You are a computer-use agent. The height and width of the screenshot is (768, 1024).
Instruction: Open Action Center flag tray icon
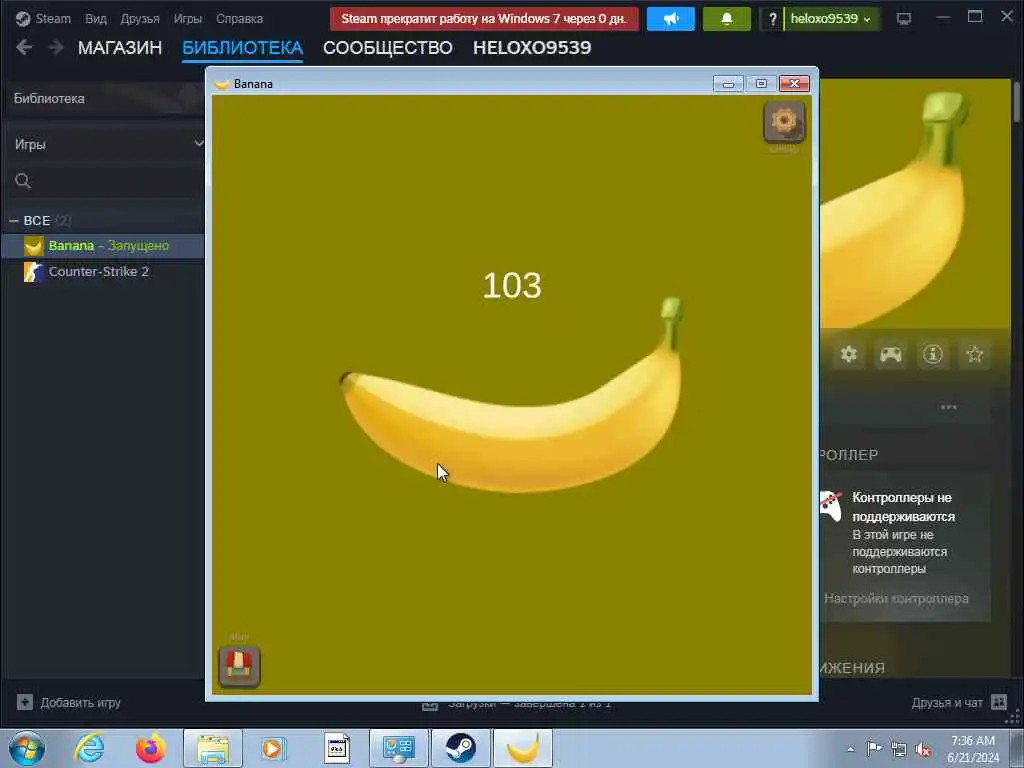click(x=874, y=748)
